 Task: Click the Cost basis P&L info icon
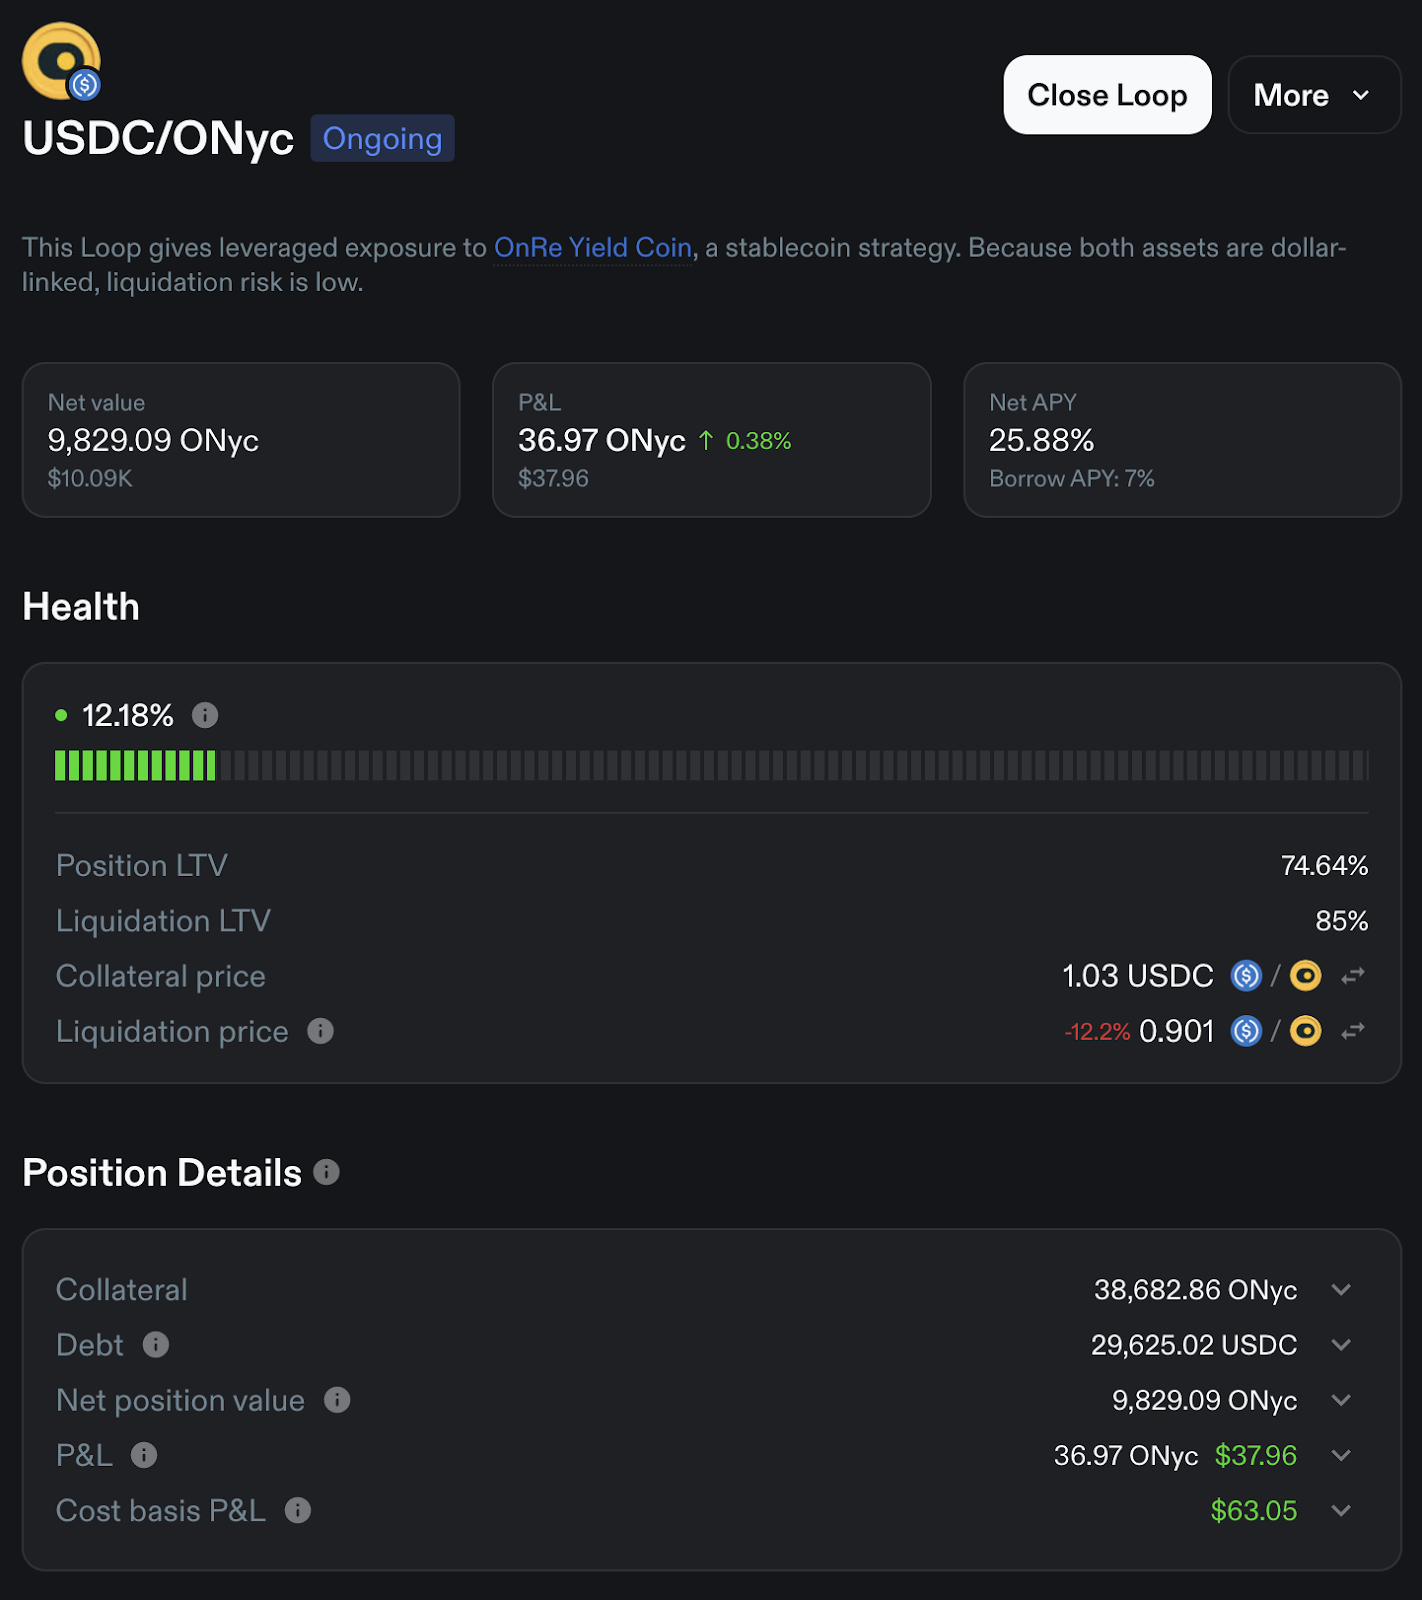[298, 1510]
